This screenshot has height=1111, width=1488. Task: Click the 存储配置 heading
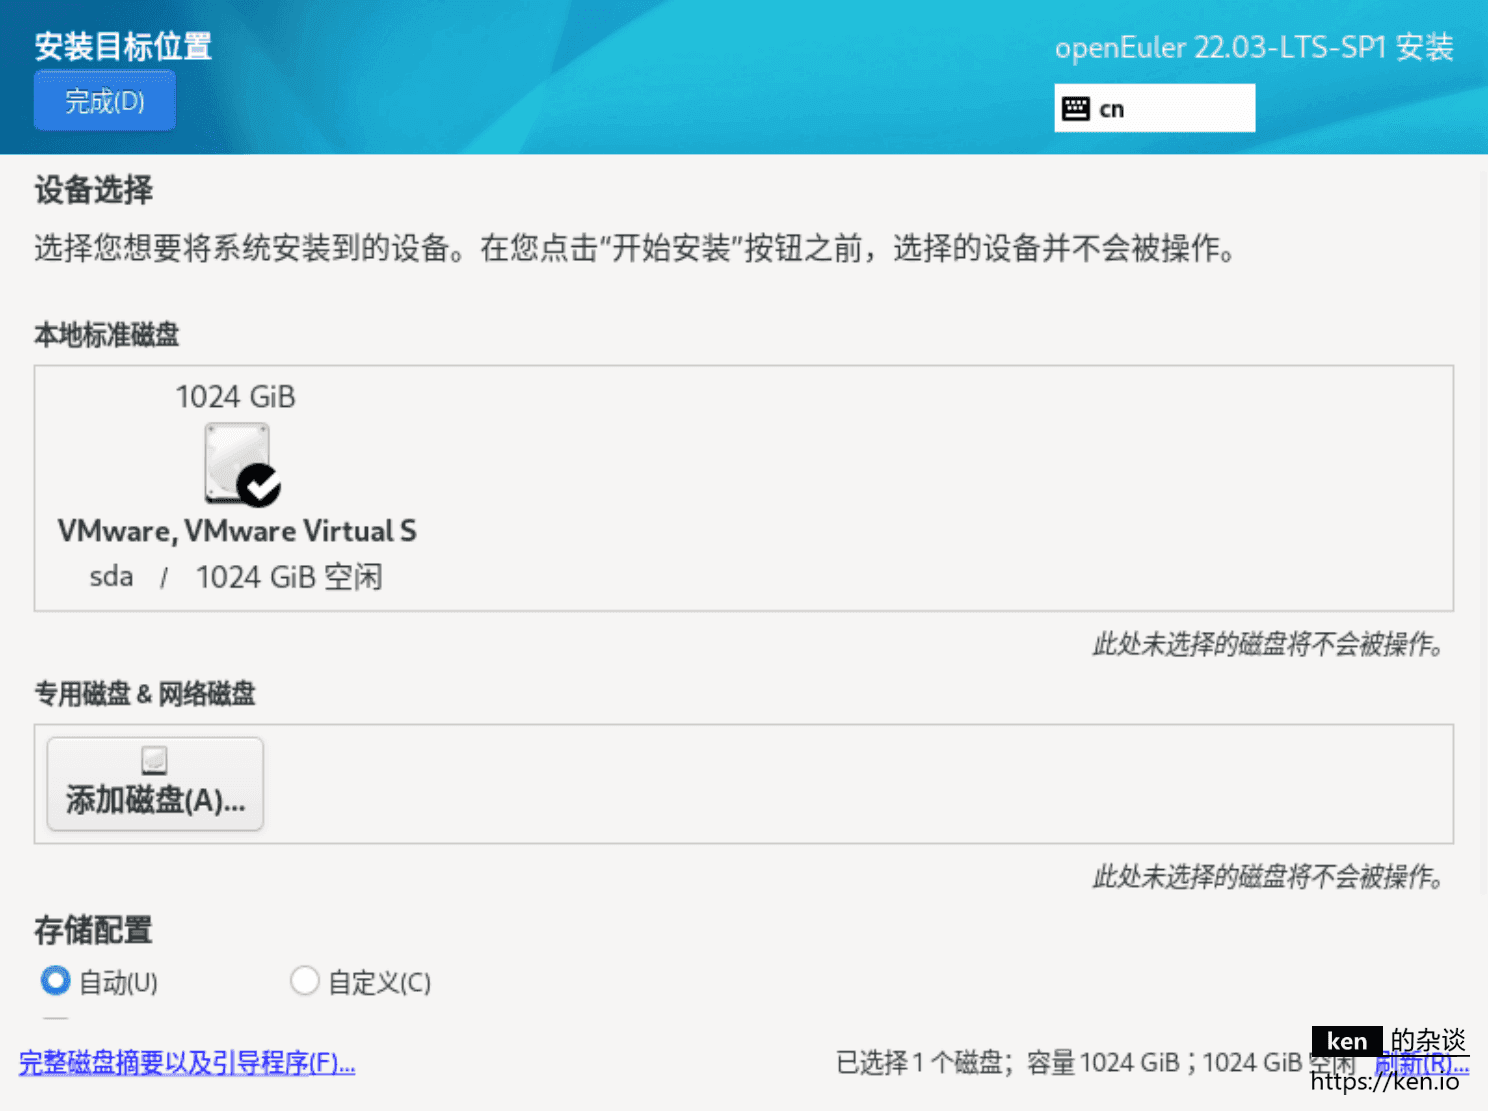[94, 930]
